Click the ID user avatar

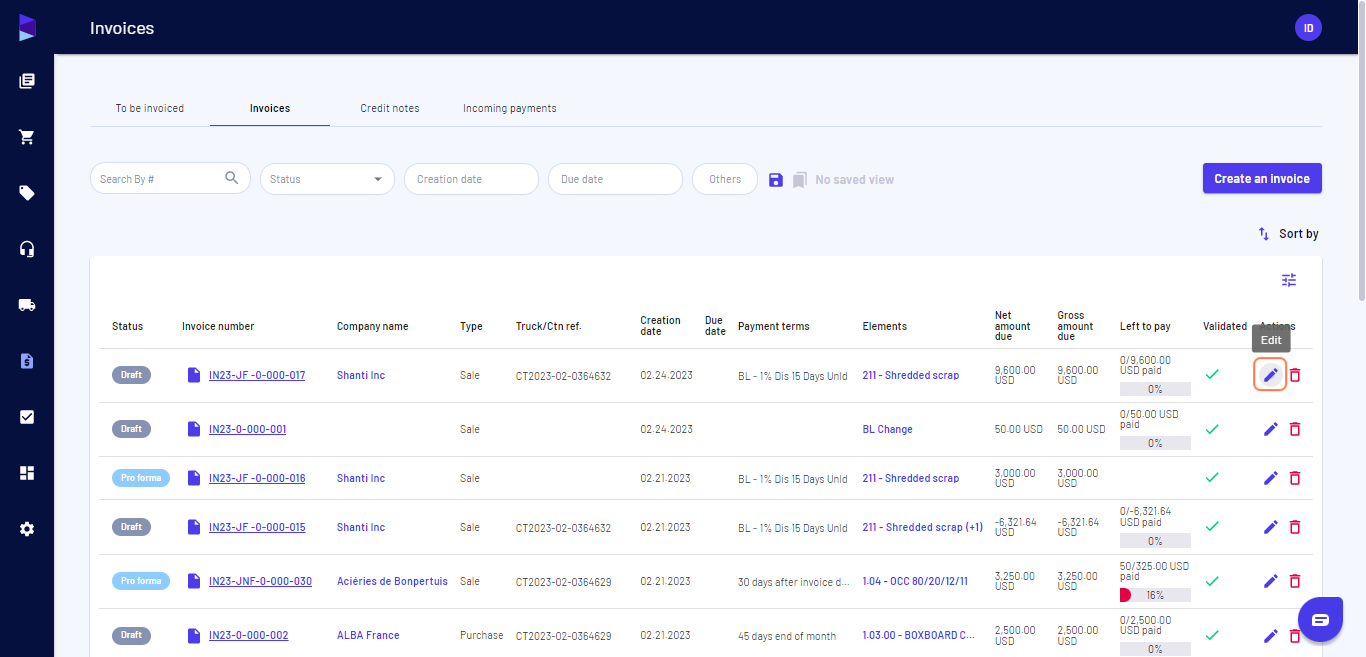tap(1308, 28)
